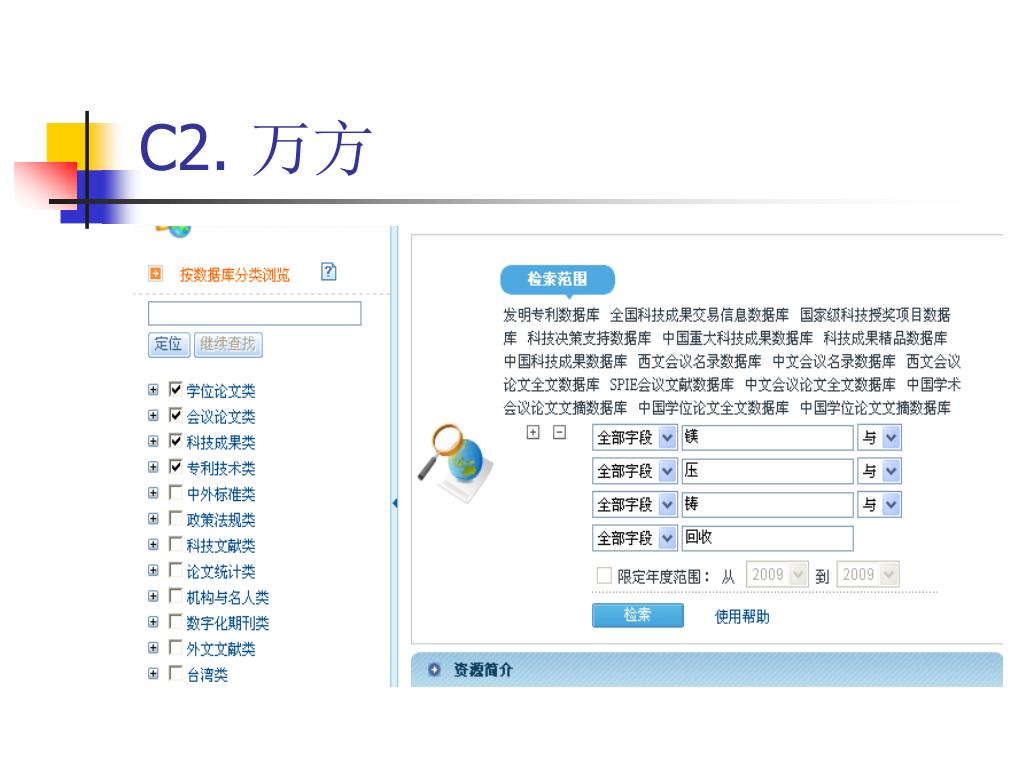Open the 与 operator dropdown after 压
Image resolution: width=1024 pixels, height=768 pixels.
(x=879, y=471)
